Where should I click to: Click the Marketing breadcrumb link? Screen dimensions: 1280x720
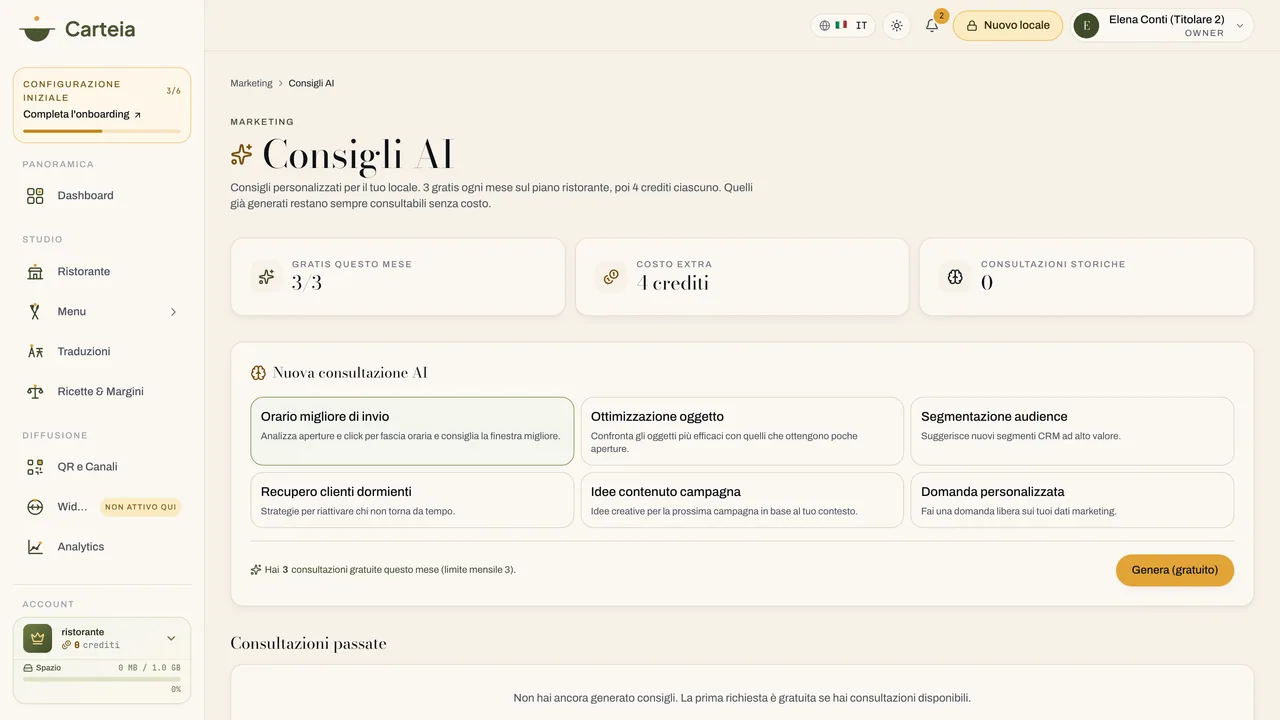pos(251,83)
